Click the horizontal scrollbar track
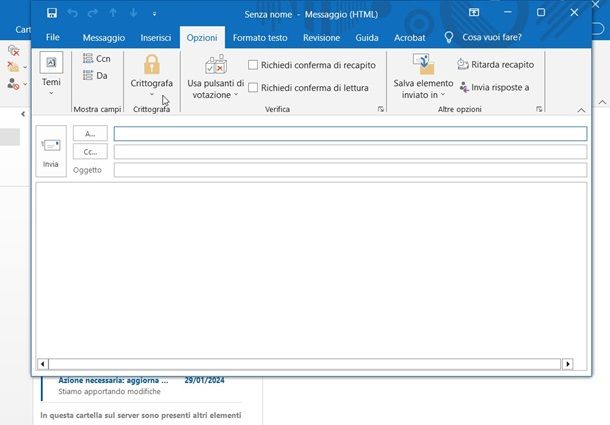The width and height of the screenshot is (610, 425). pyautogui.click(x=305, y=364)
